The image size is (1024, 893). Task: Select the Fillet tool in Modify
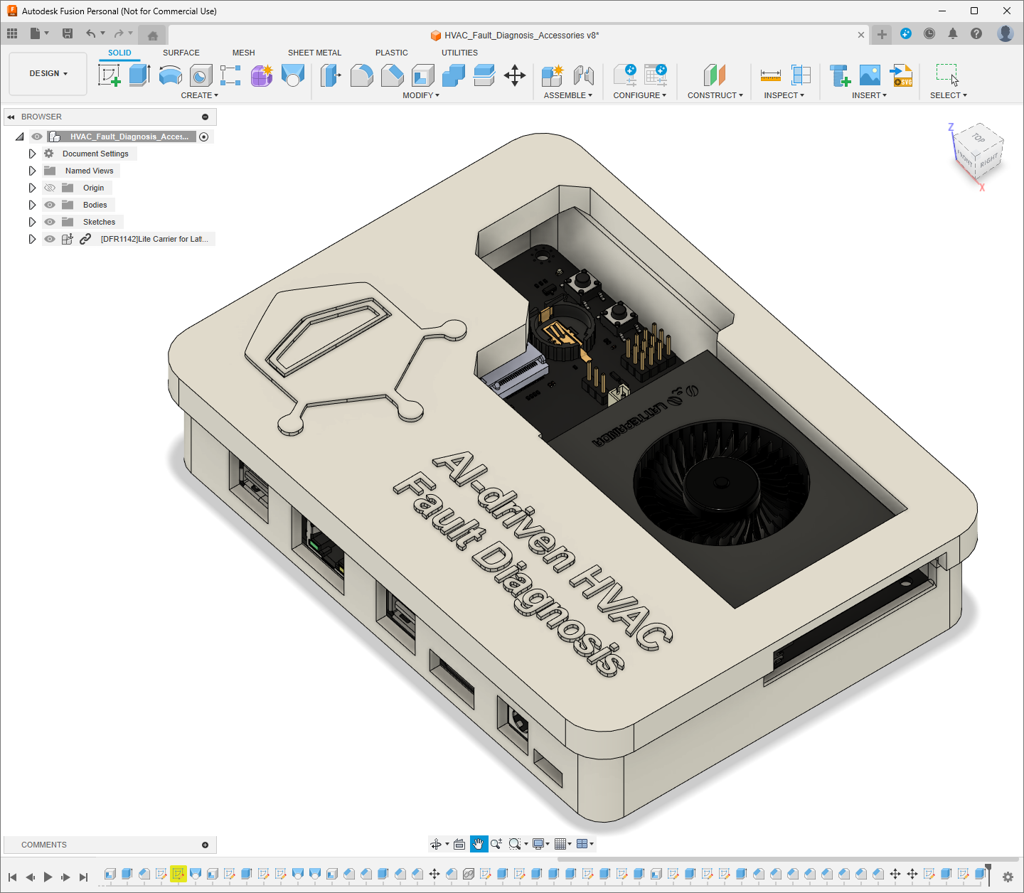361,75
